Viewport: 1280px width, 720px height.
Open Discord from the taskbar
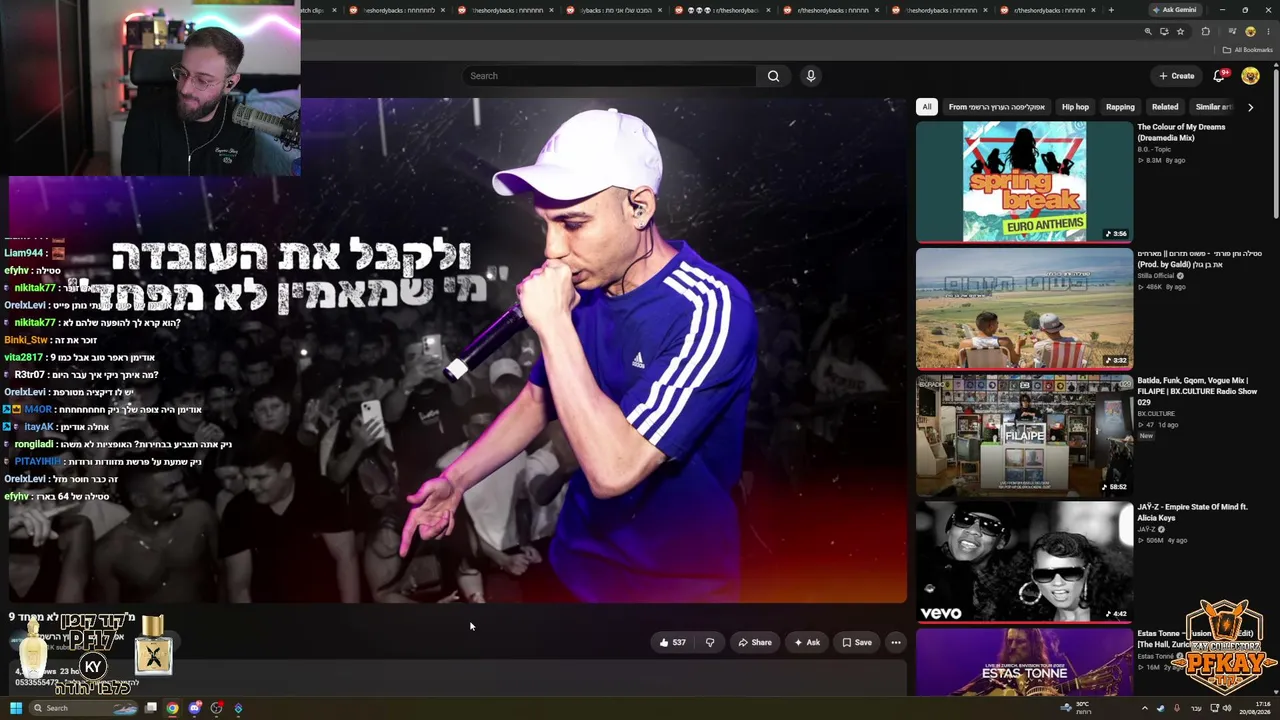(195, 708)
